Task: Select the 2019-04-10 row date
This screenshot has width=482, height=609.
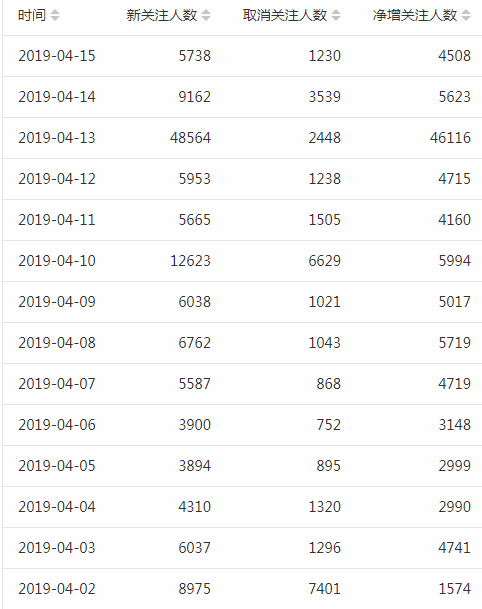Action: (x=57, y=261)
